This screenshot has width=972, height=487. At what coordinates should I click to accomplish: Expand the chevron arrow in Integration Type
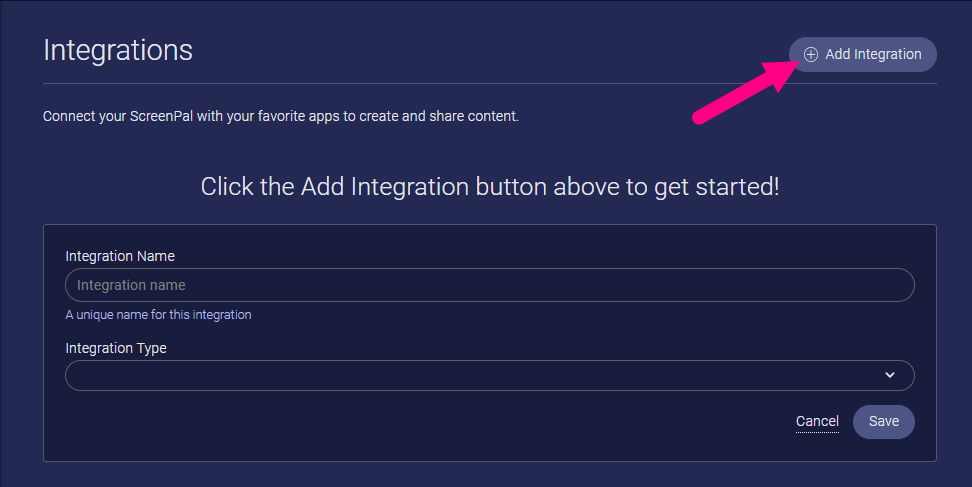tap(890, 375)
